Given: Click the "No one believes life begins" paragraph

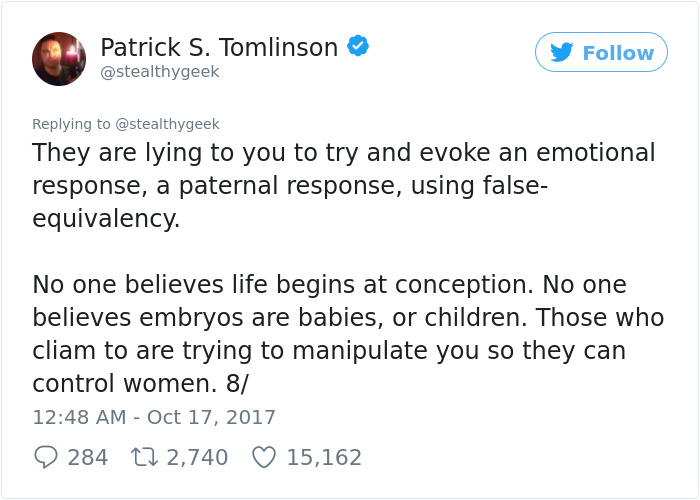Looking at the screenshot, I should pyautogui.click(x=348, y=334).
